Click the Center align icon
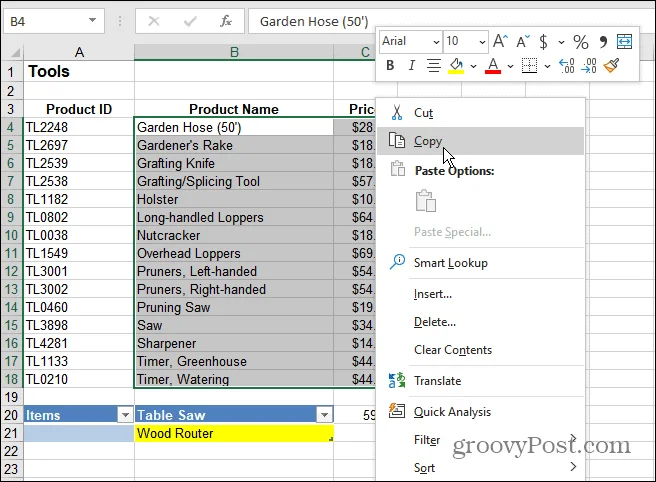The width and height of the screenshot is (656, 482). 433,66
